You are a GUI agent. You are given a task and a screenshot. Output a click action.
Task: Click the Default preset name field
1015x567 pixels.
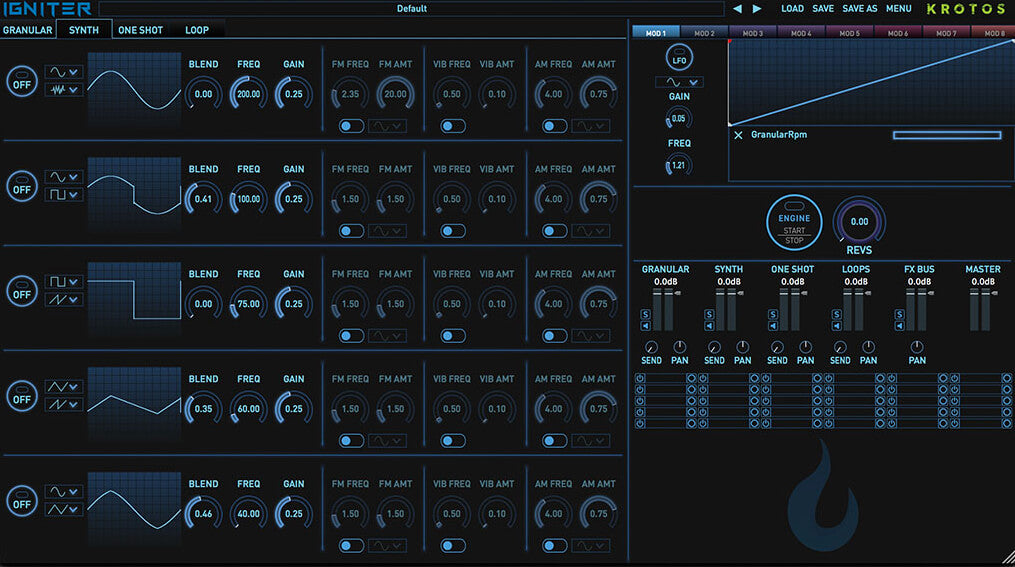point(411,9)
